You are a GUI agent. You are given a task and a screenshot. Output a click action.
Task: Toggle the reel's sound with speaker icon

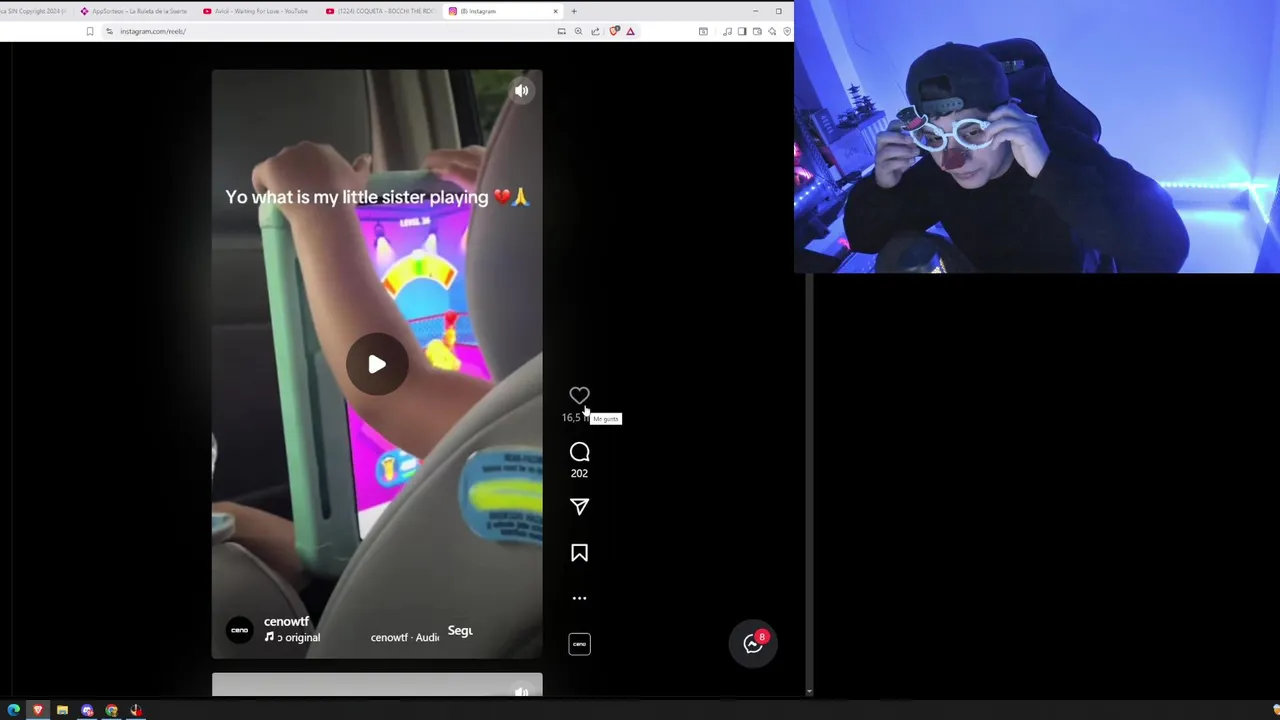(x=521, y=91)
